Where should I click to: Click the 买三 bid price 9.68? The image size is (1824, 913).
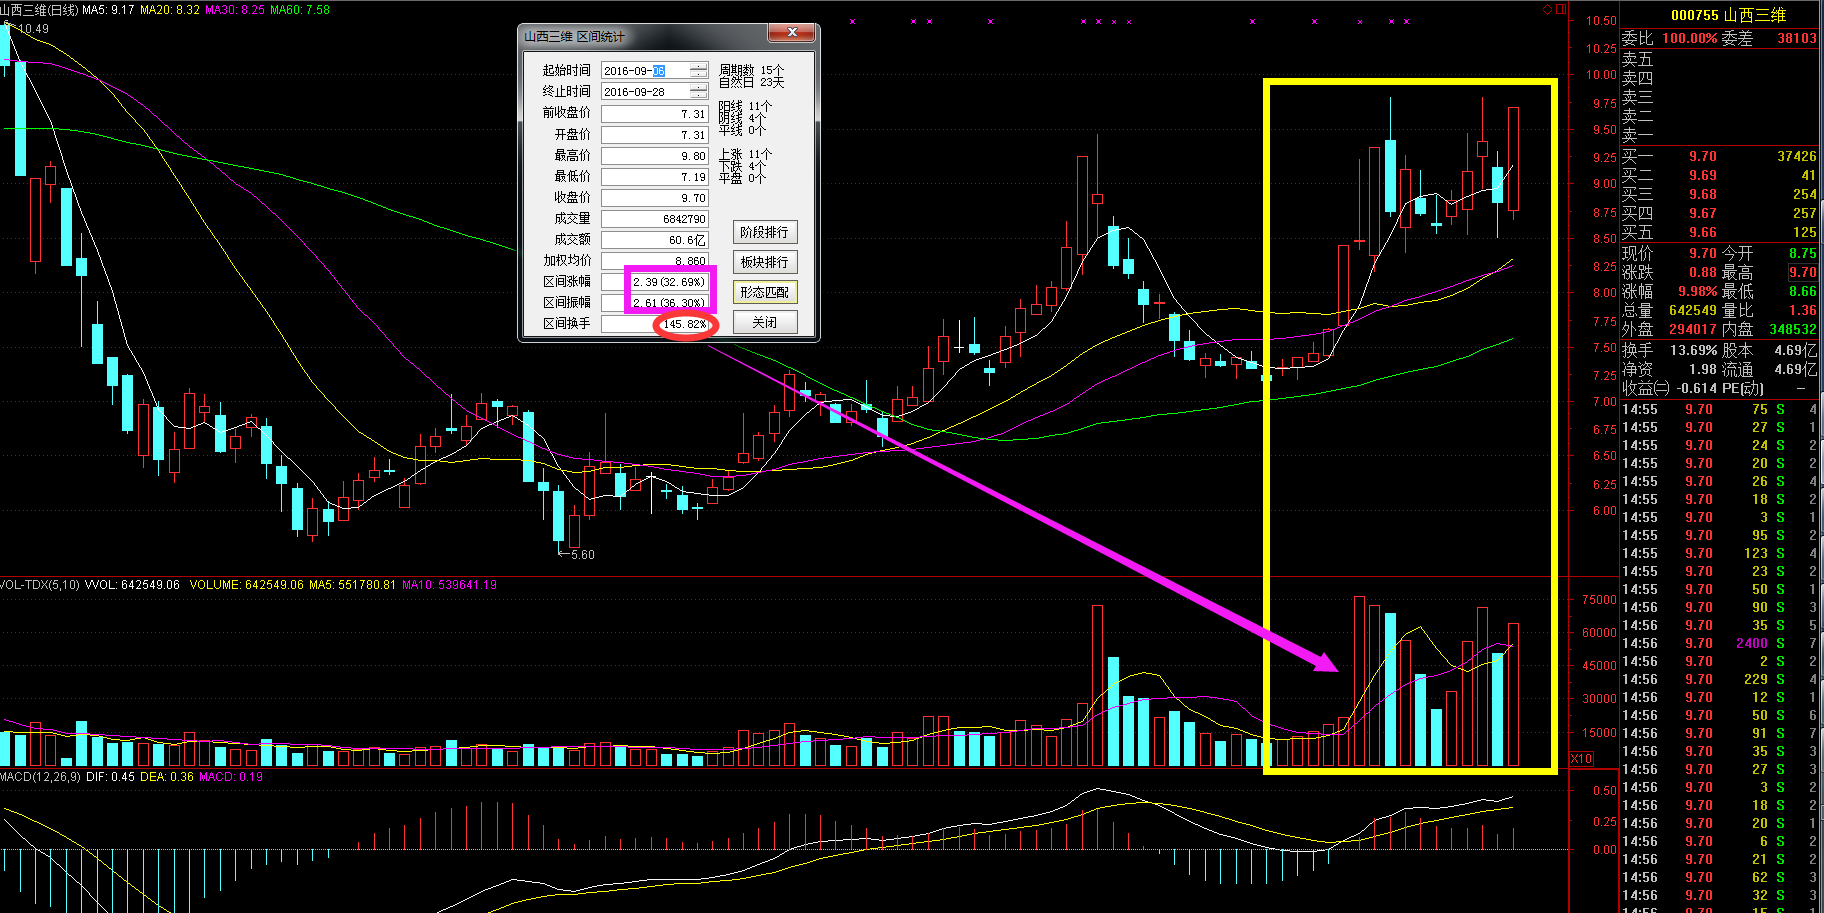1703,195
